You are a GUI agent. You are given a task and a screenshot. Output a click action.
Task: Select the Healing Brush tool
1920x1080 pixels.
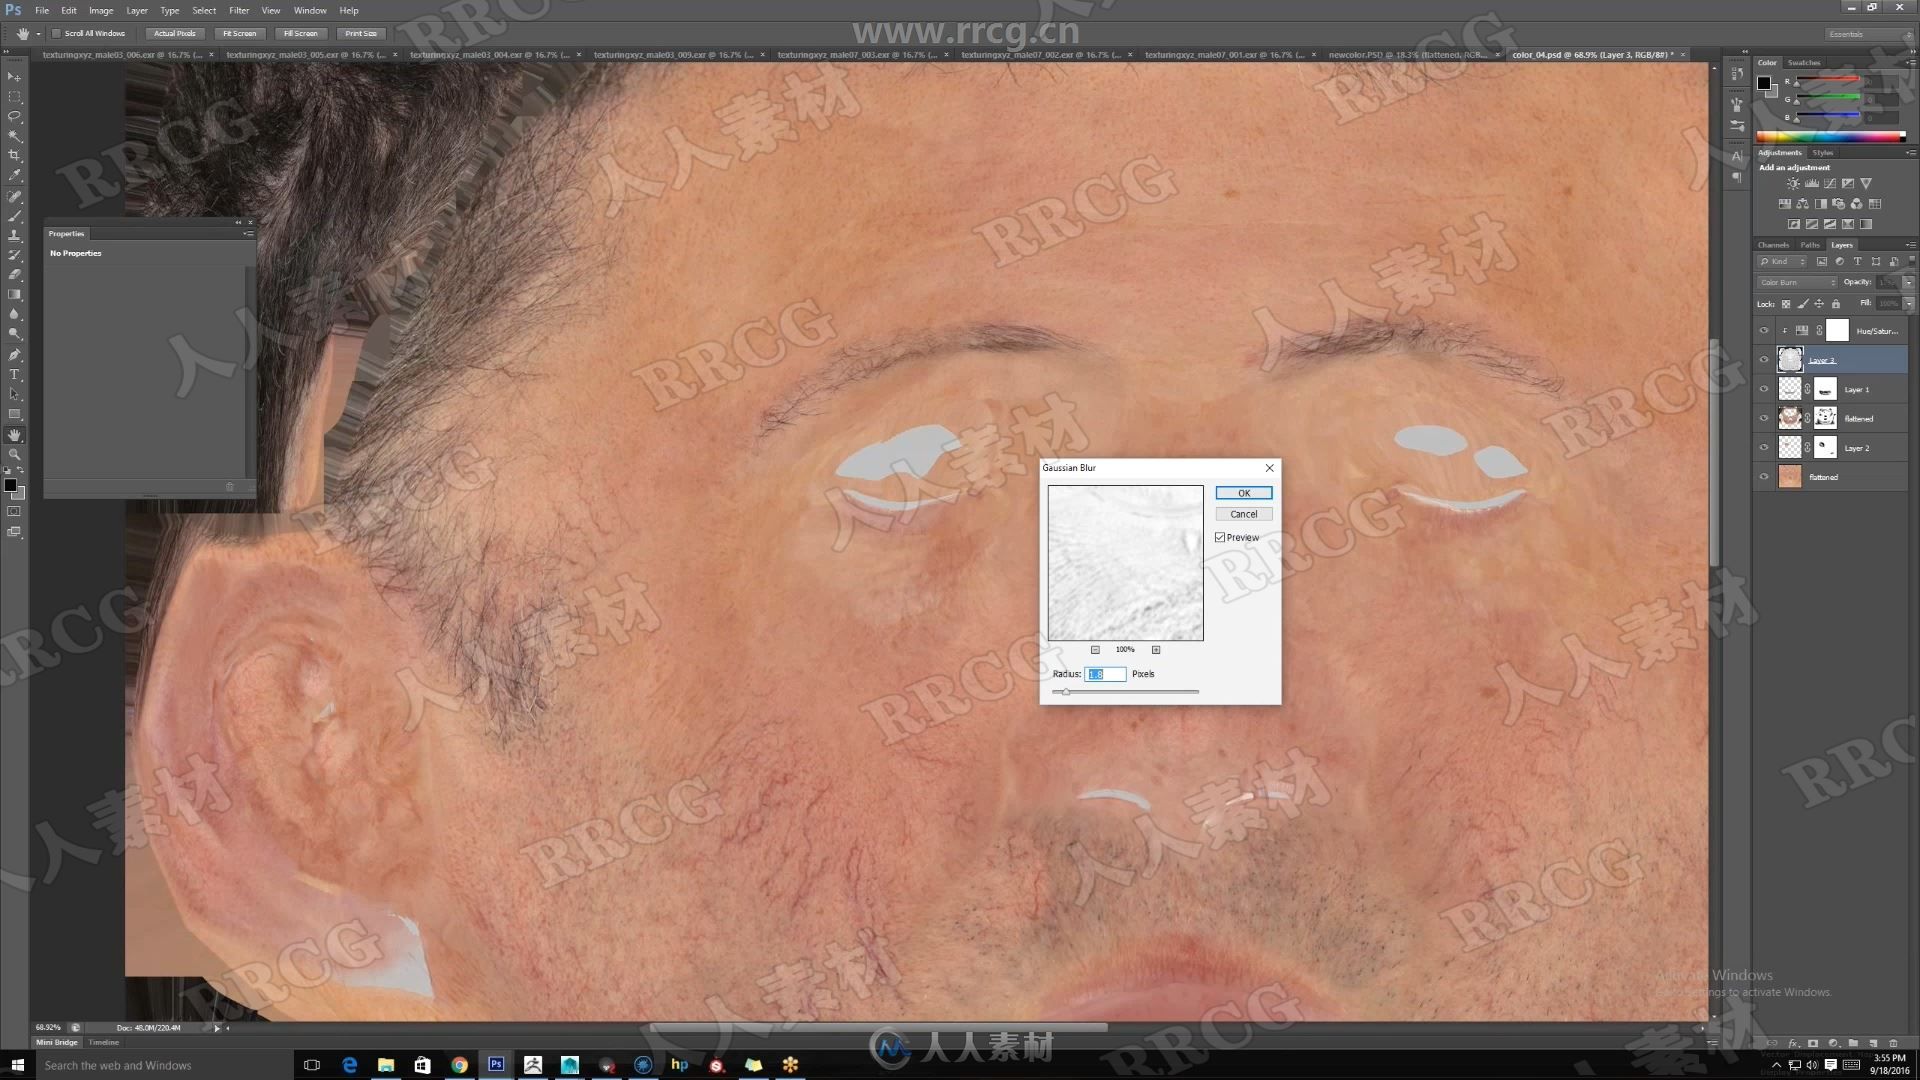coord(14,197)
